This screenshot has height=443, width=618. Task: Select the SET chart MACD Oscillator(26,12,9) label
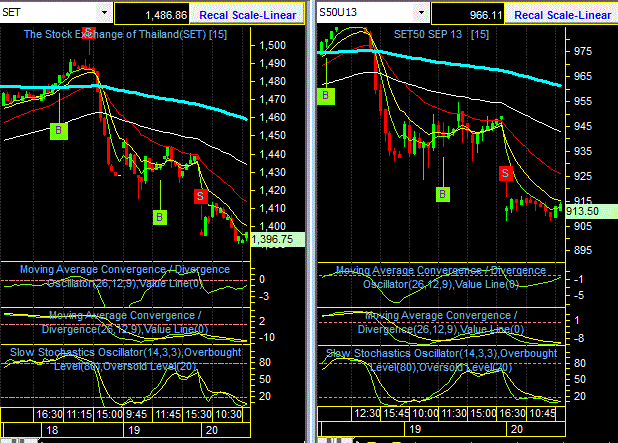click(x=125, y=276)
